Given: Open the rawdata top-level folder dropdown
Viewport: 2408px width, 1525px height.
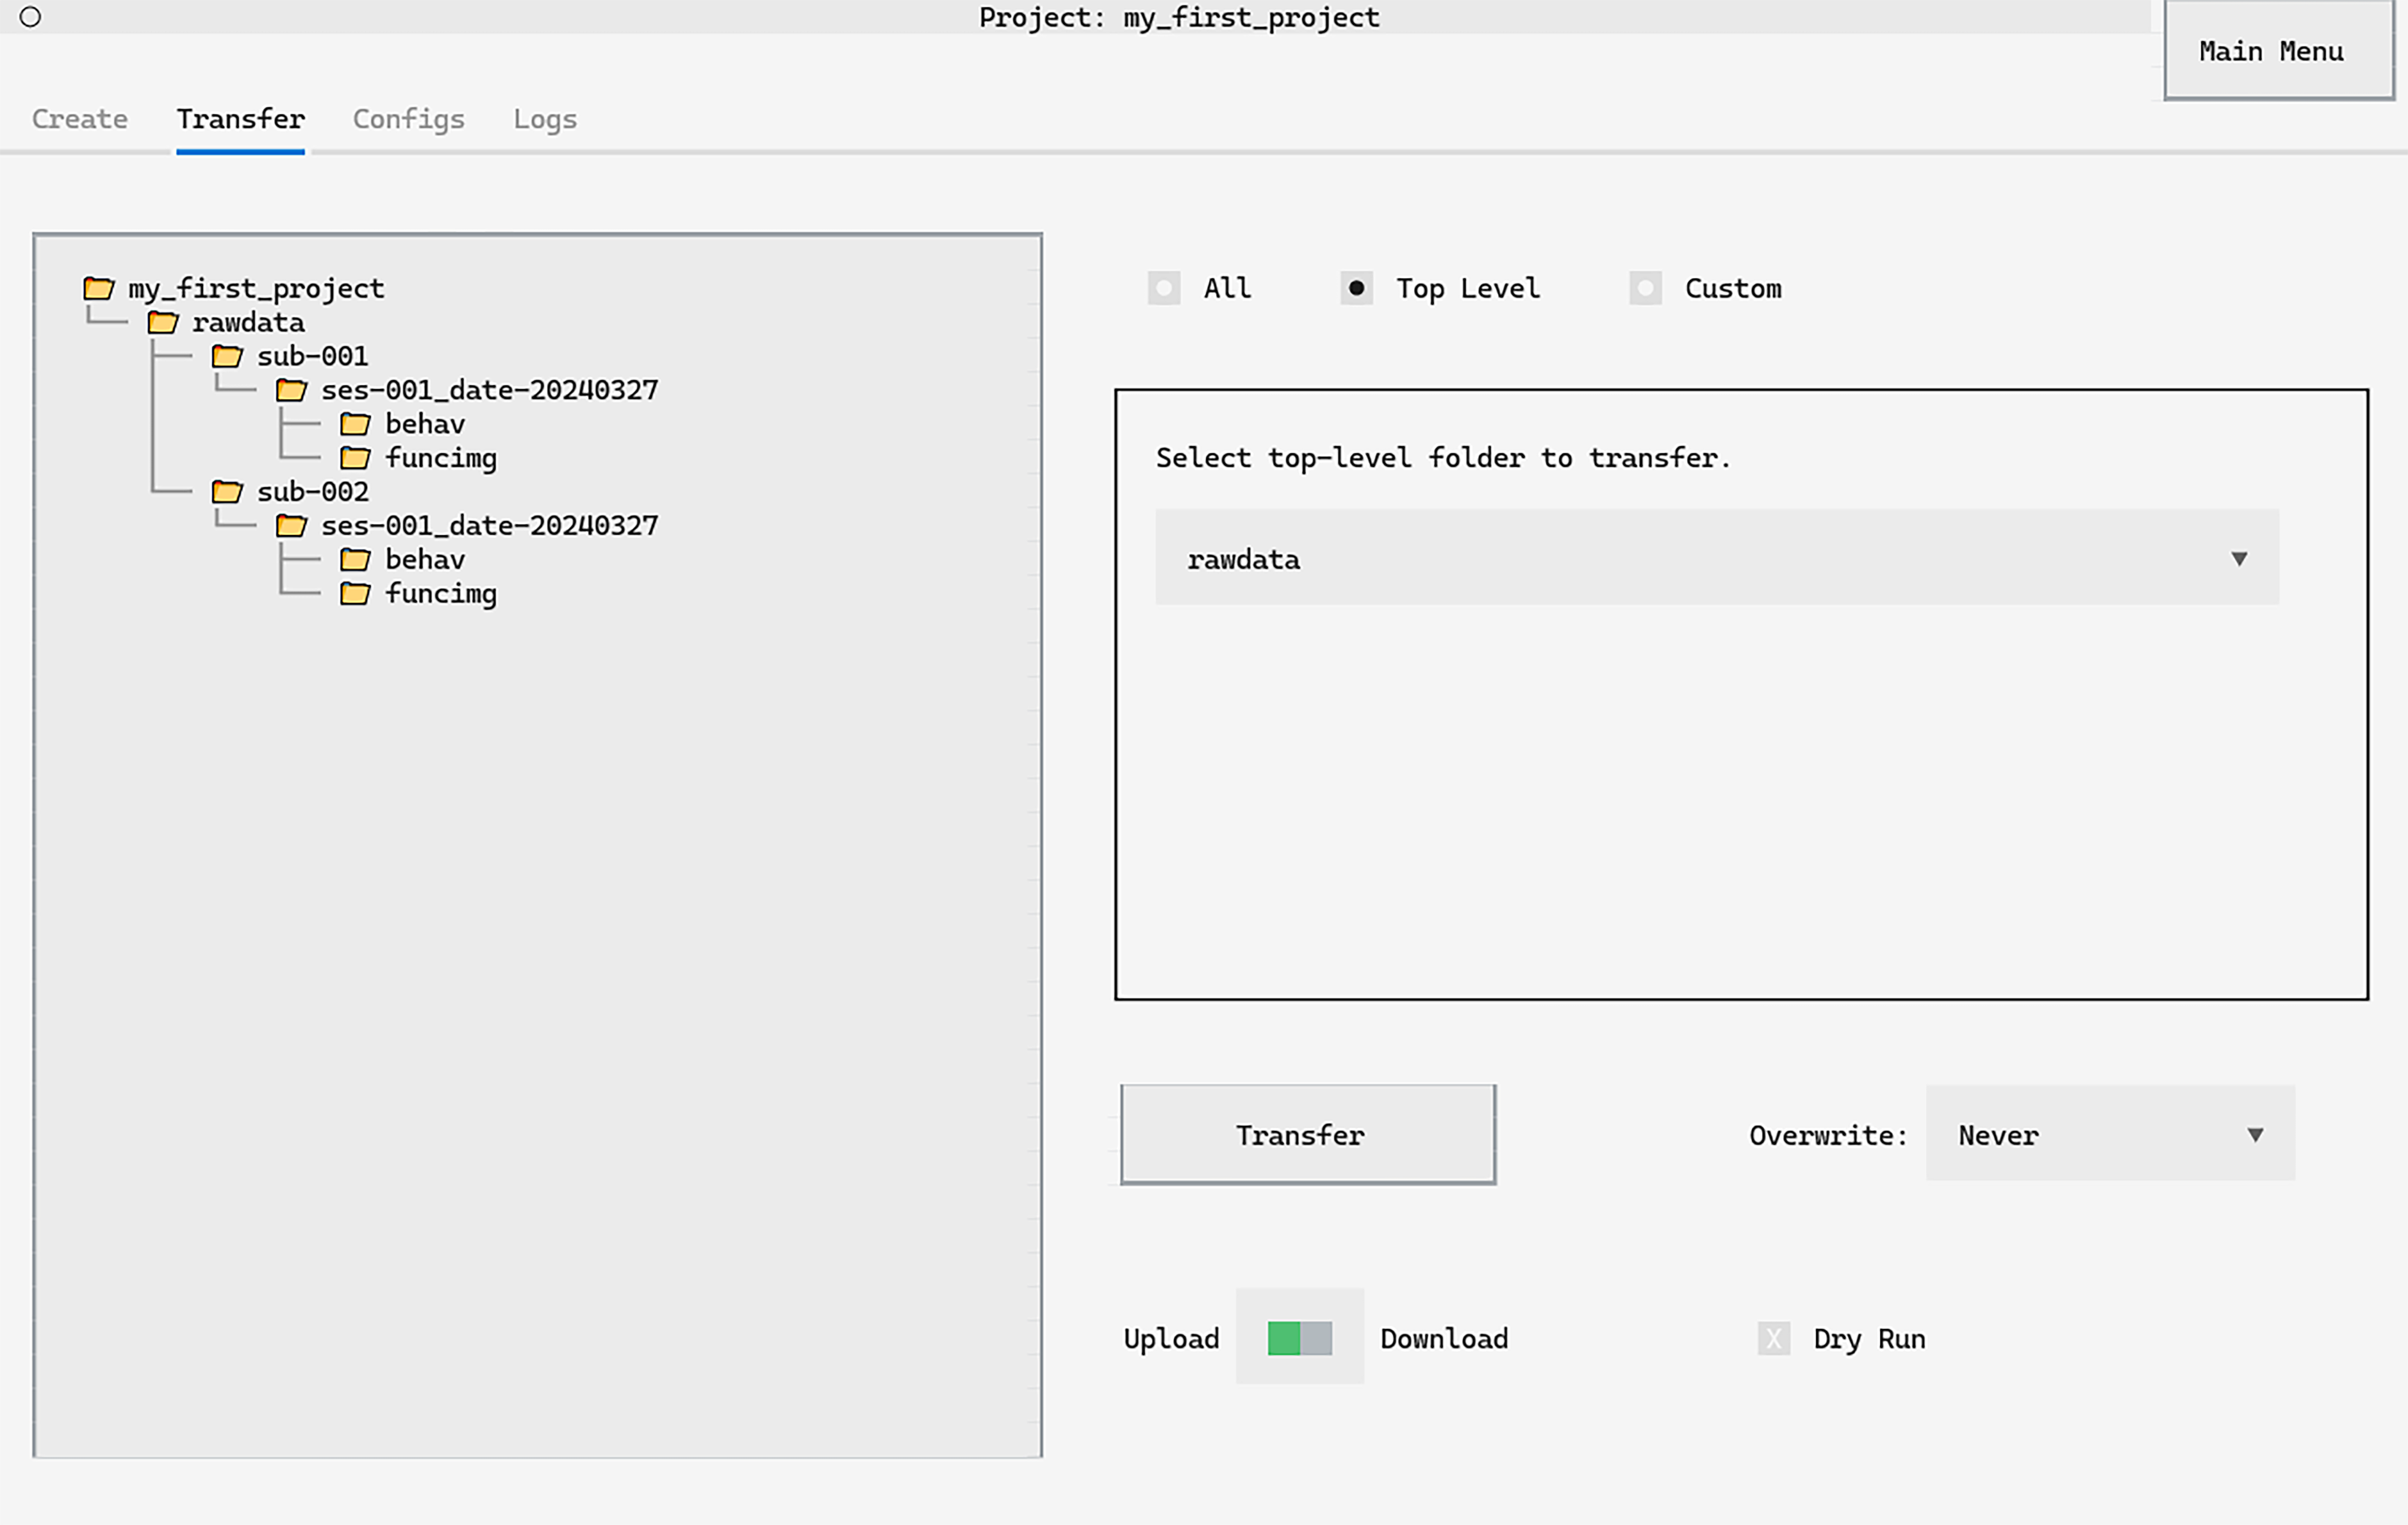Looking at the screenshot, I should tap(1716, 558).
